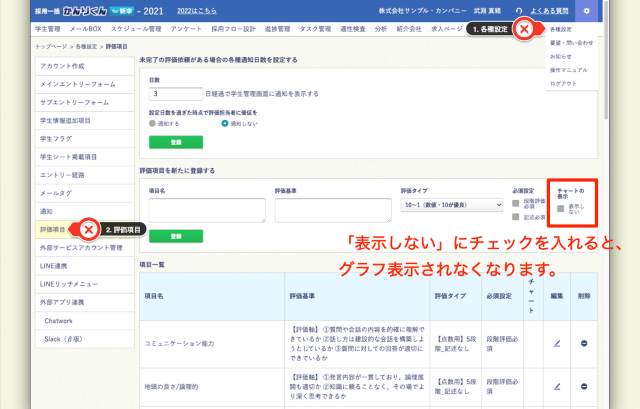The height and width of the screenshot is (409, 640).
Task: Open the メールBOX menu
Action: pyautogui.click(x=86, y=30)
